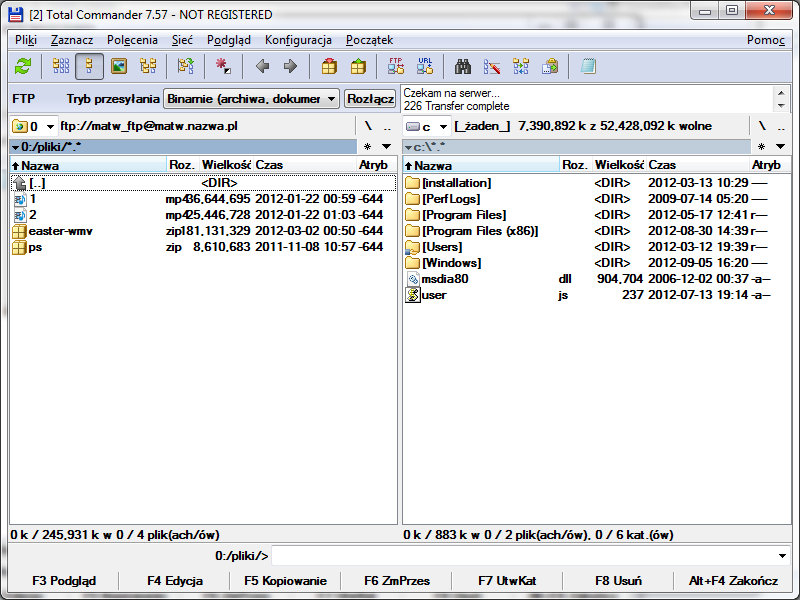Click the FTP log scroll up arrow

click(781, 93)
